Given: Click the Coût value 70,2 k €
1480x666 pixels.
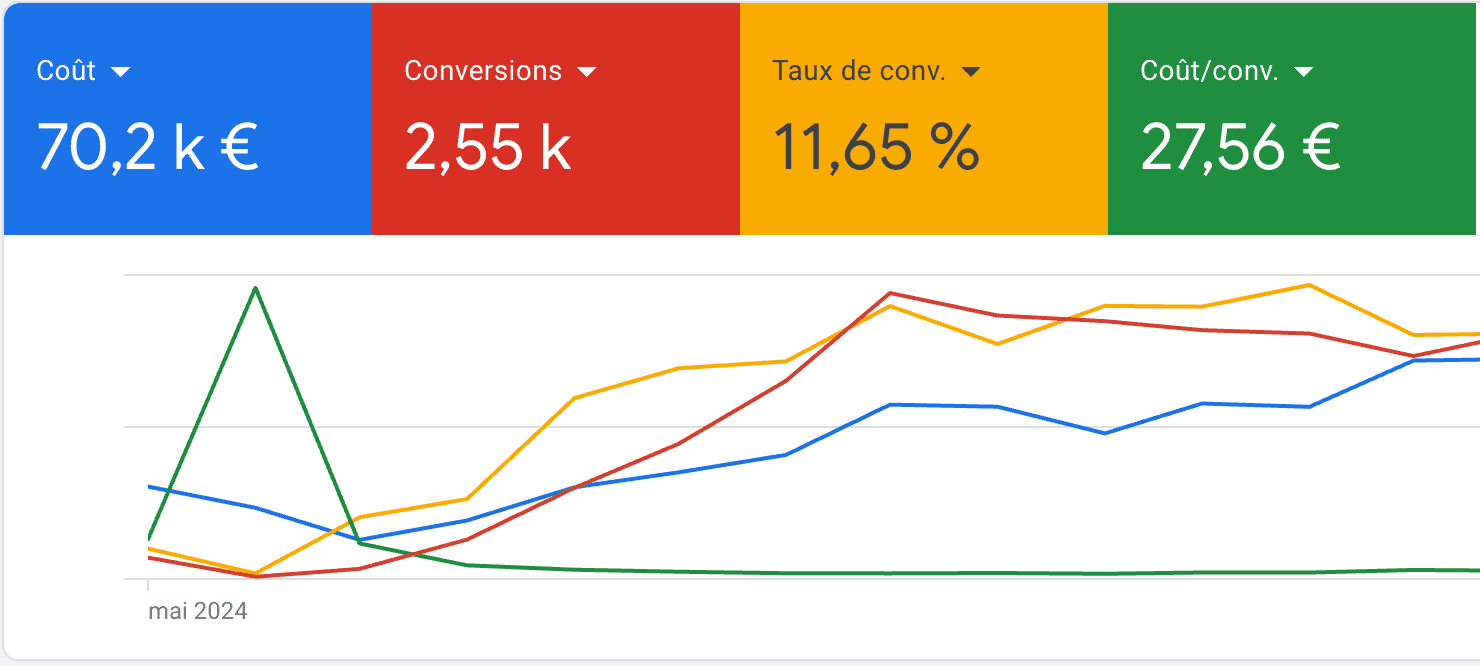Looking at the screenshot, I should [145, 148].
